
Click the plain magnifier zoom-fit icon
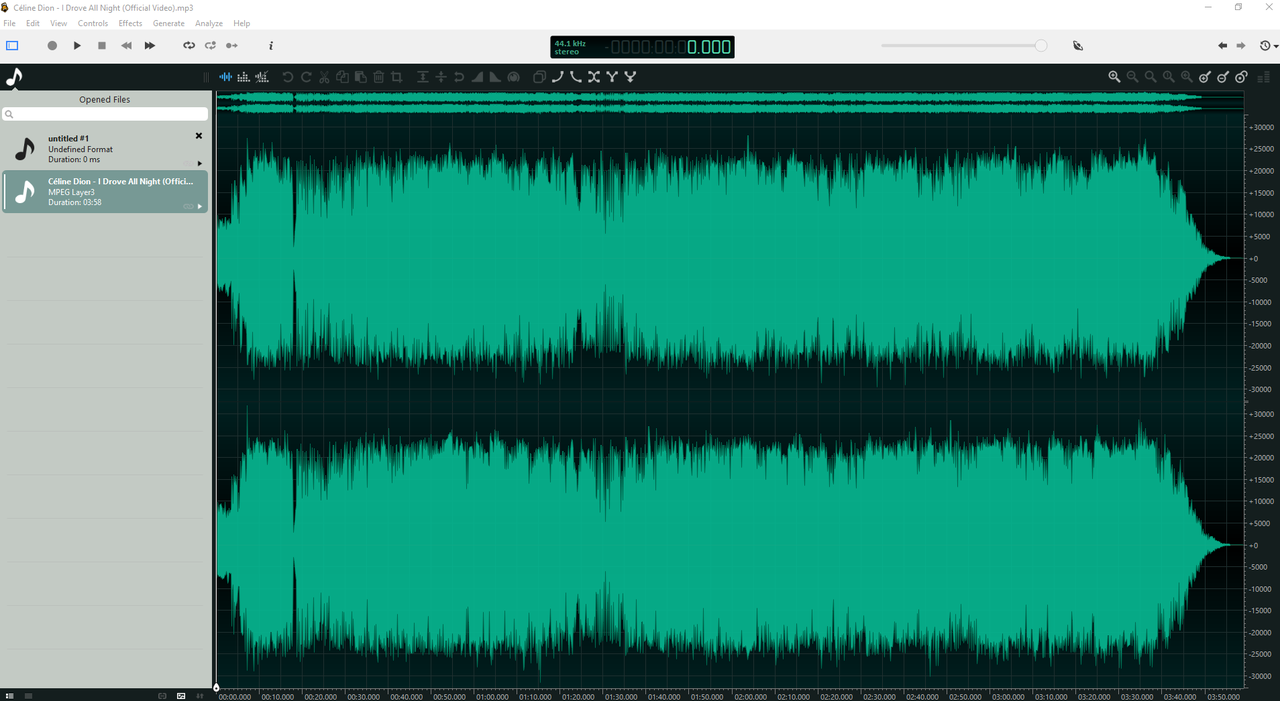[x=1150, y=77]
